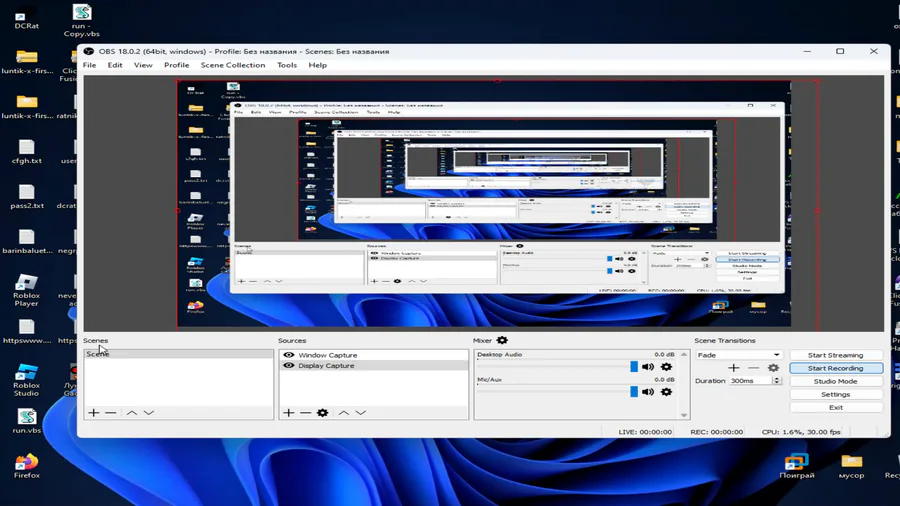The width and height of the screenshot is (900, 506).
Task: Select the Scene item in Scenes list
Action: (x=179, y=354)
